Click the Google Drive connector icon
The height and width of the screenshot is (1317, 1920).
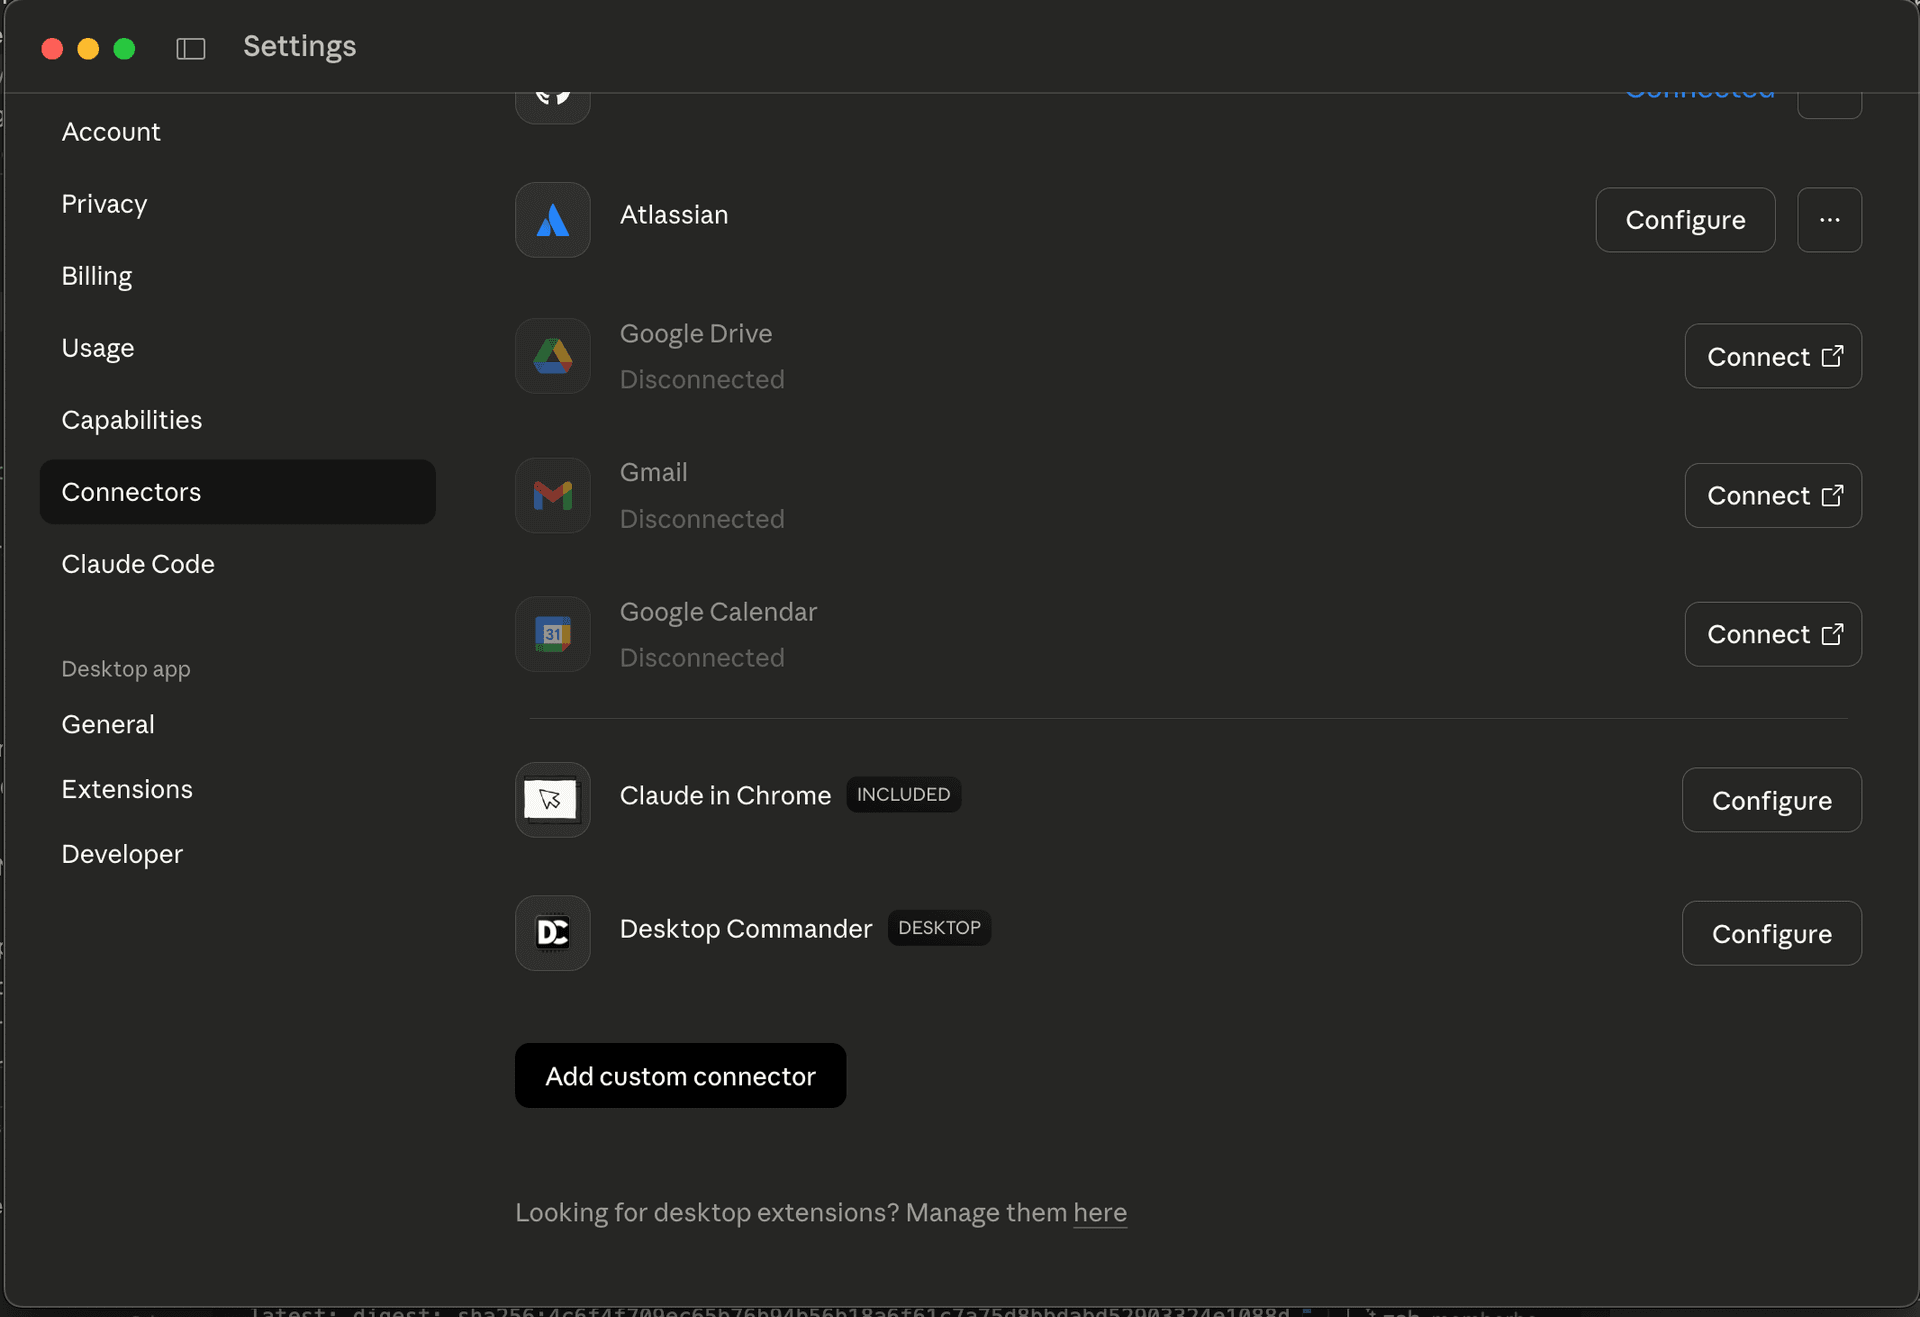click(x=551, y=356)
